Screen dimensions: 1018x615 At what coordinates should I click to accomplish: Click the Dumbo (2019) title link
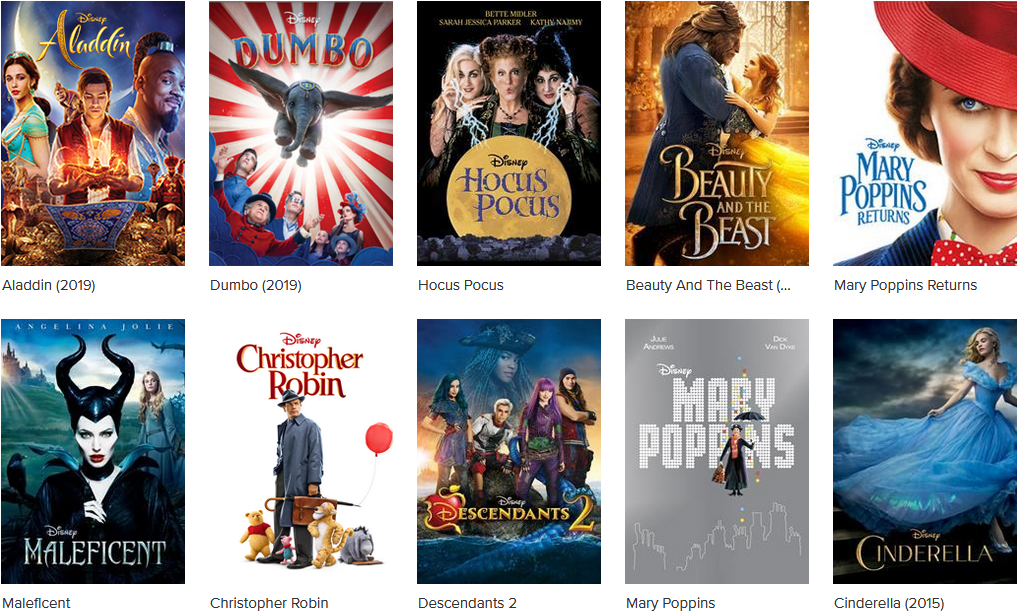click(x=256, y=285)
